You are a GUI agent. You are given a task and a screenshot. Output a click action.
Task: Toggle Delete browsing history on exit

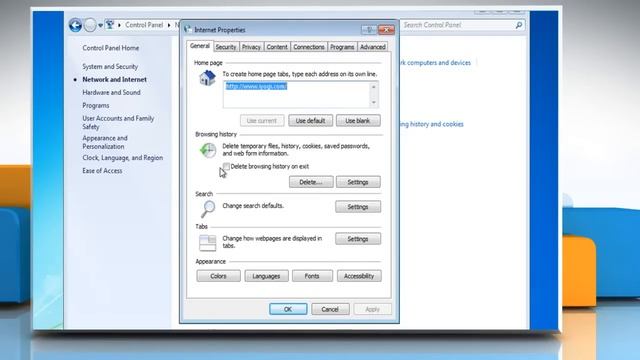[226, 166]
